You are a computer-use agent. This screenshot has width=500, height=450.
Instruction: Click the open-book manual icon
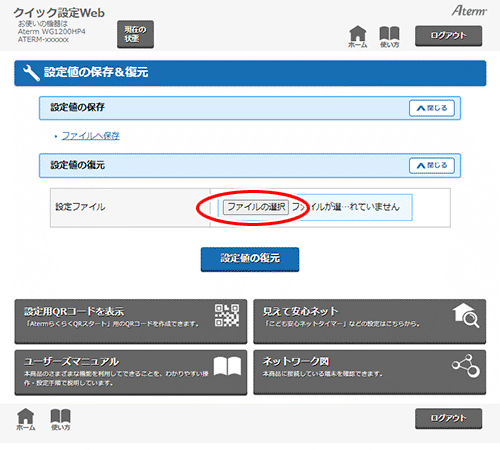tap(227, 366)
